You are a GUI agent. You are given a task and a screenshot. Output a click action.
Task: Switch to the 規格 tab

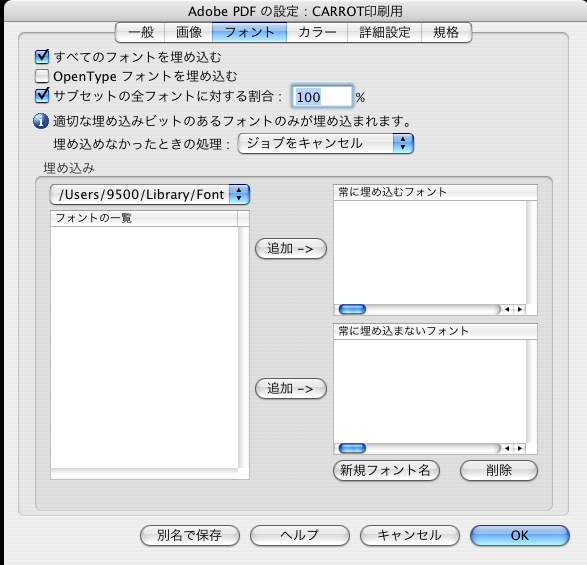tap(446, 32)
